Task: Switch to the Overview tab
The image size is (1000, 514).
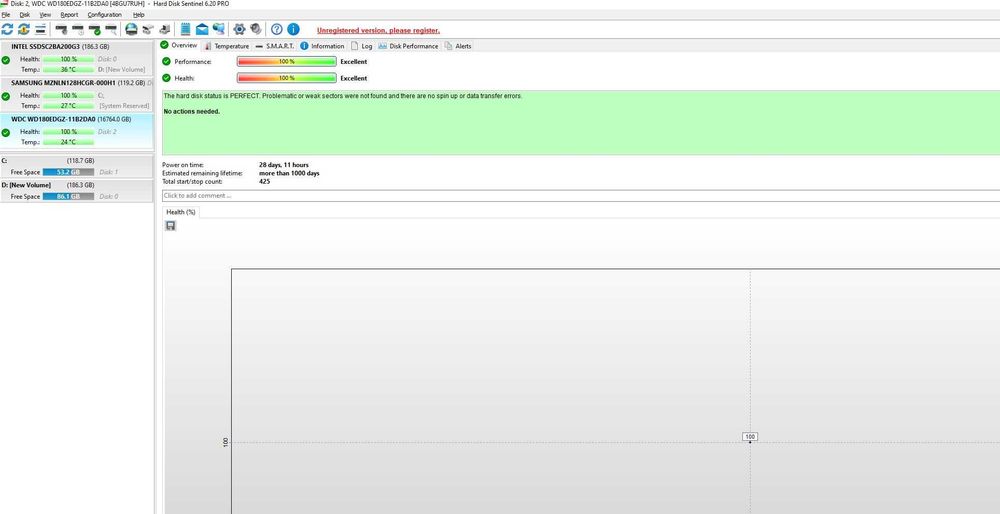Action: tap(179, 45)
